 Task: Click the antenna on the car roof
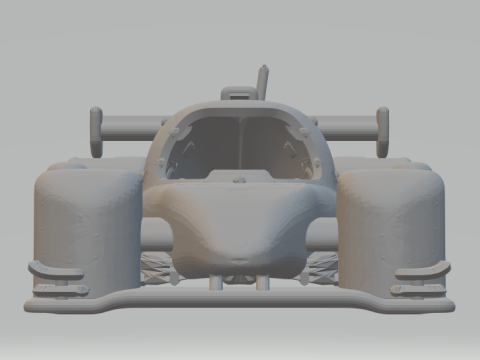click(263, 82)
